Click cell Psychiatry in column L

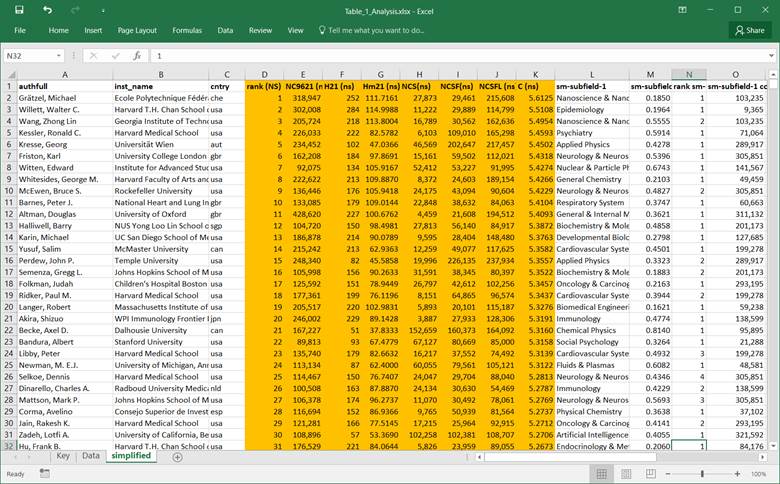pyautogui.click(x=592, y=133)
